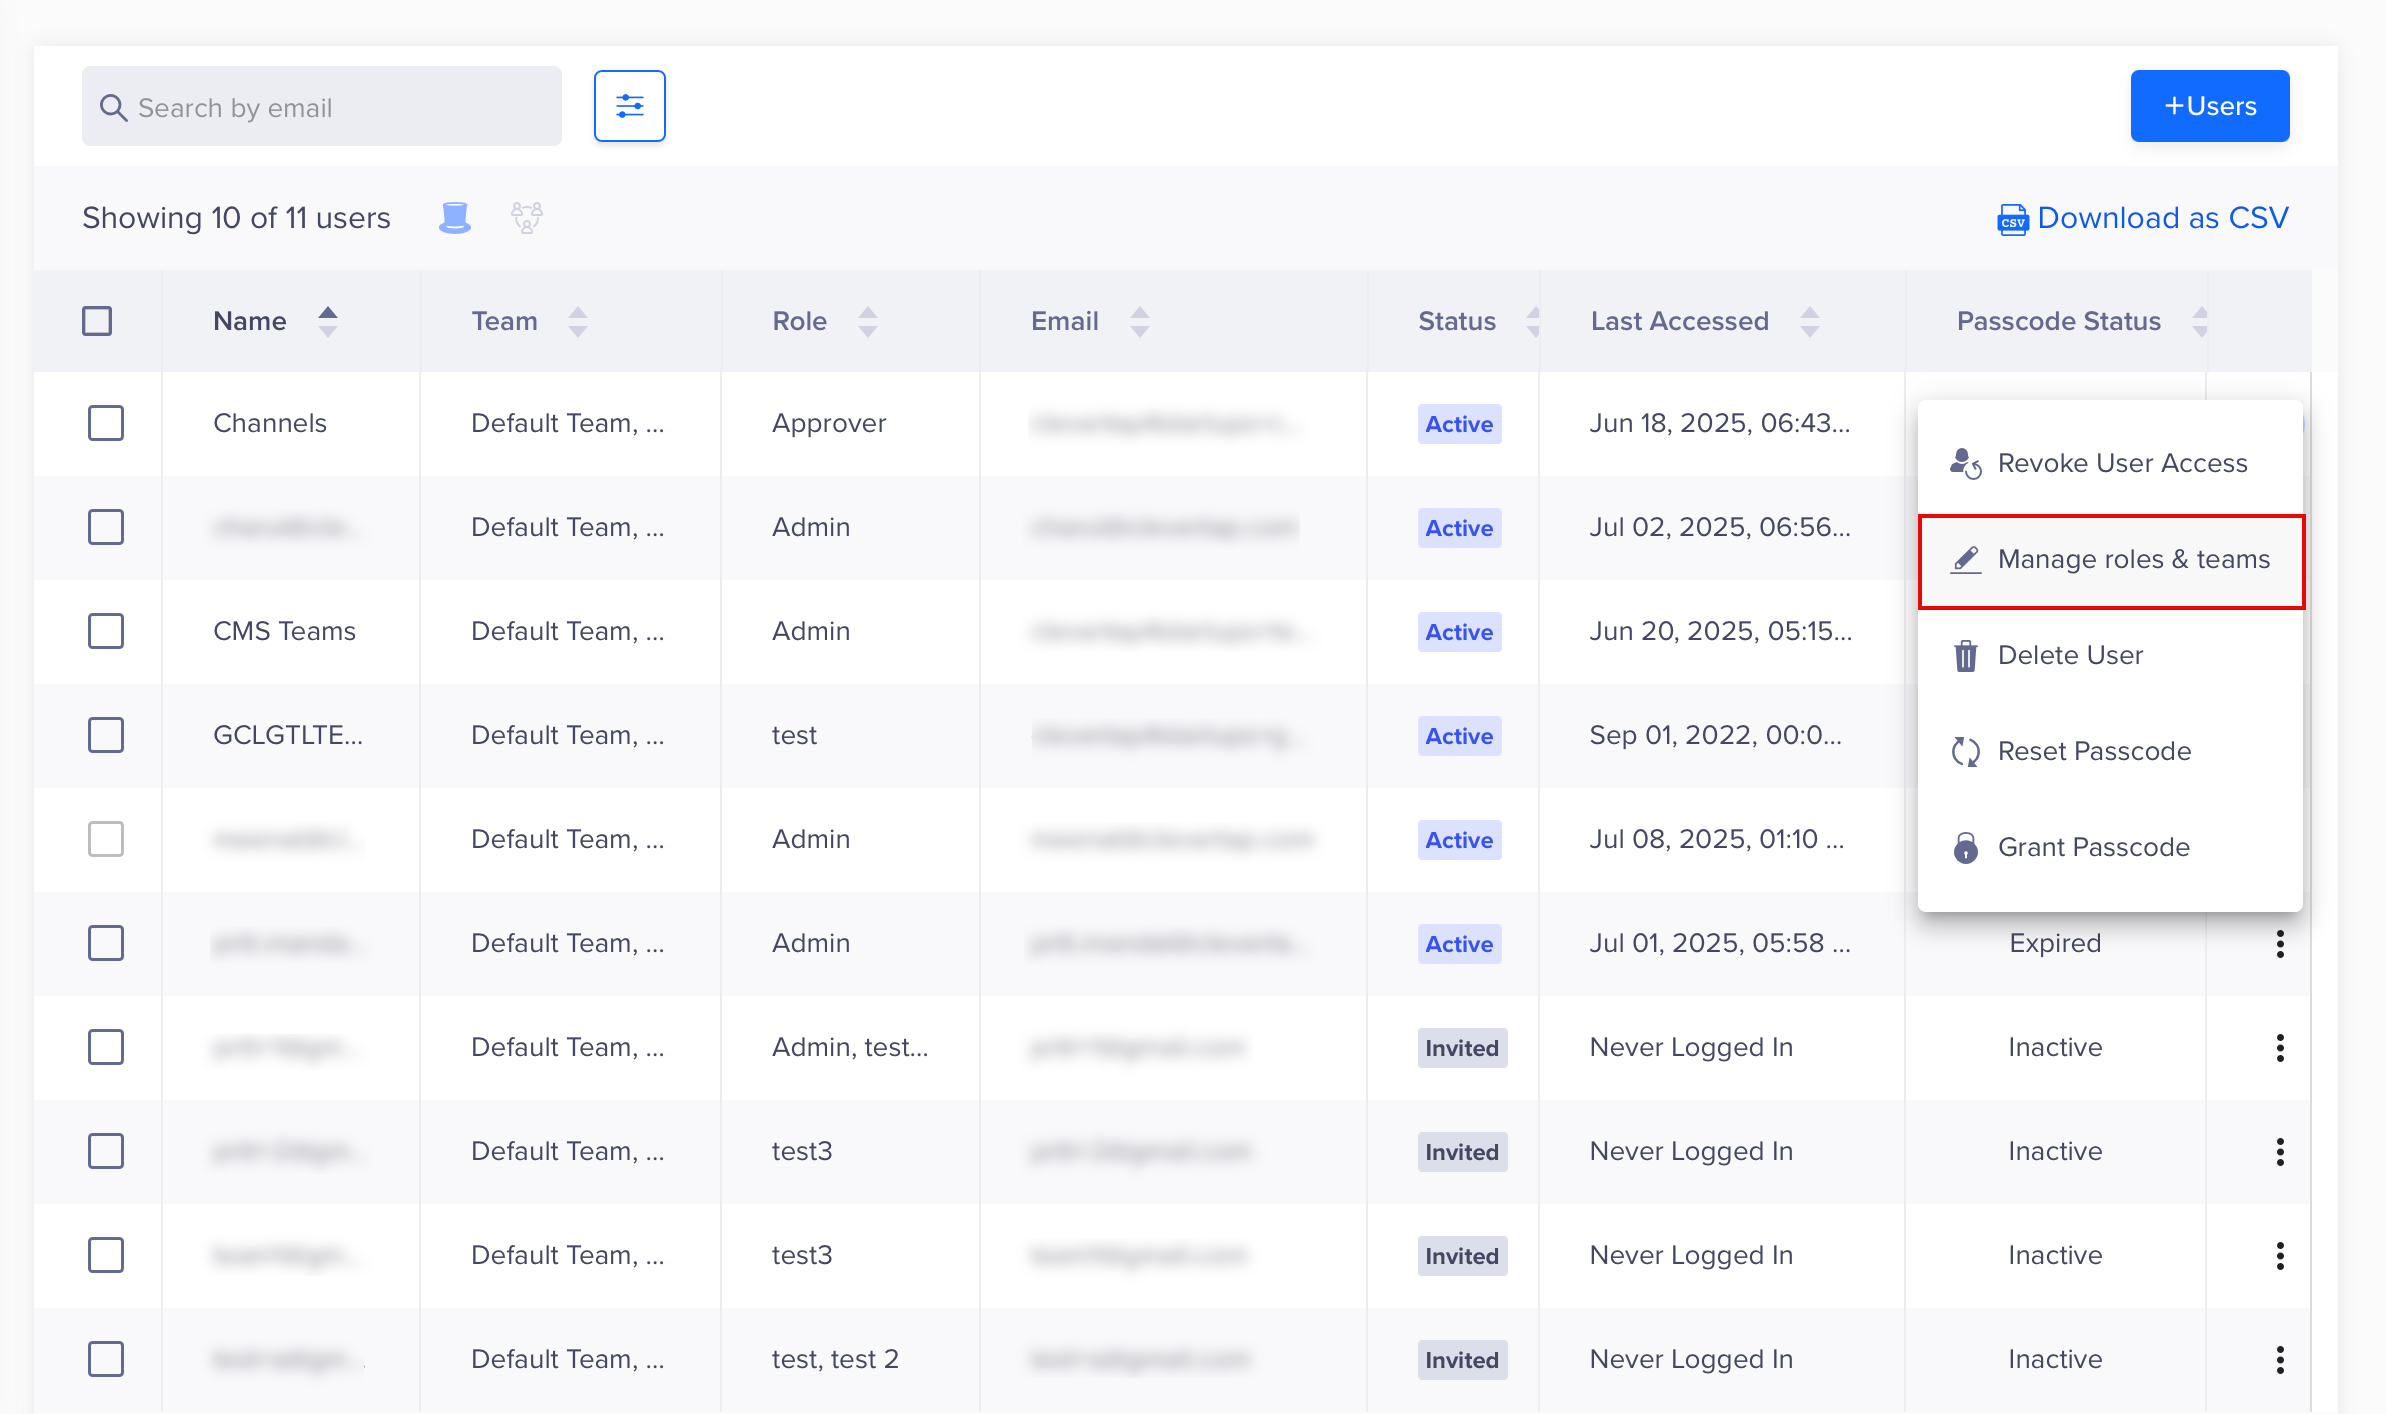
Task: Sort the table by Passcode Status column
Action: pos(2200,320)
